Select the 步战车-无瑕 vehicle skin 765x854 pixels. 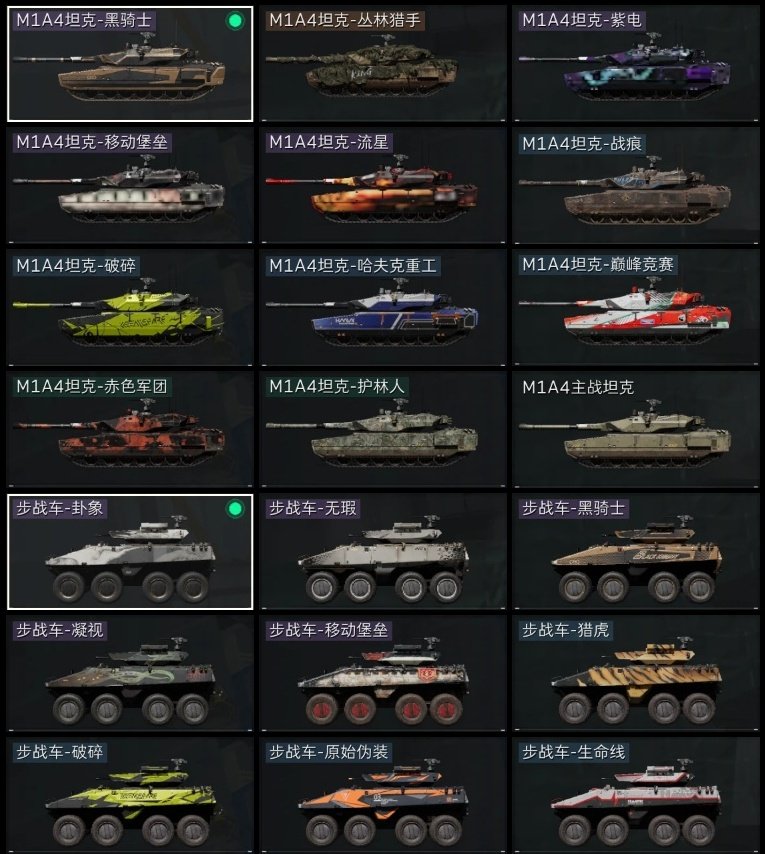(383, 552)
